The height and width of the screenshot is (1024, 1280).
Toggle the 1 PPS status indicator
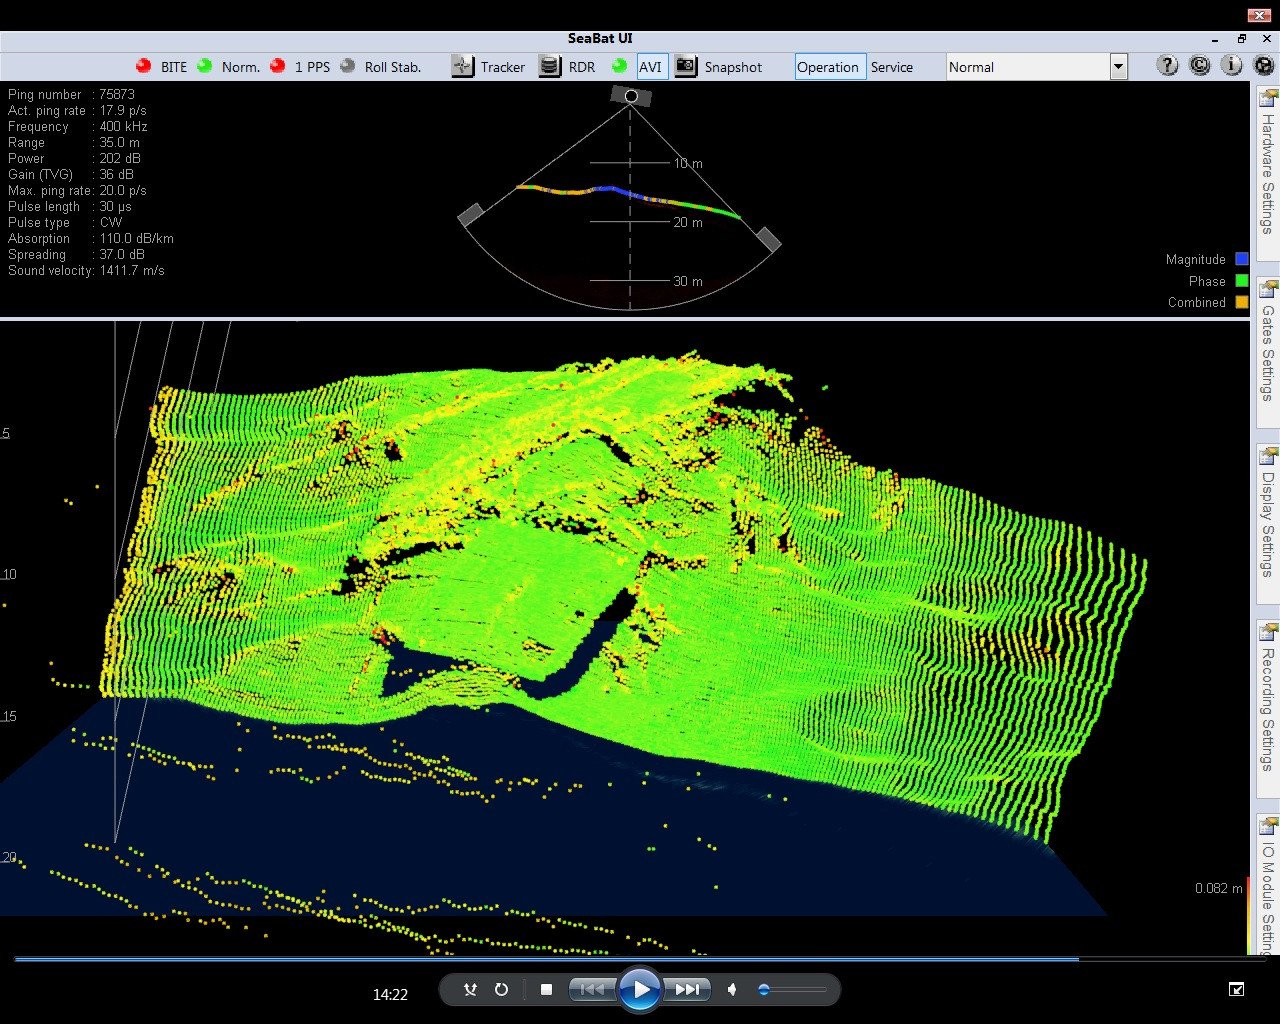[x=277, y=66]
